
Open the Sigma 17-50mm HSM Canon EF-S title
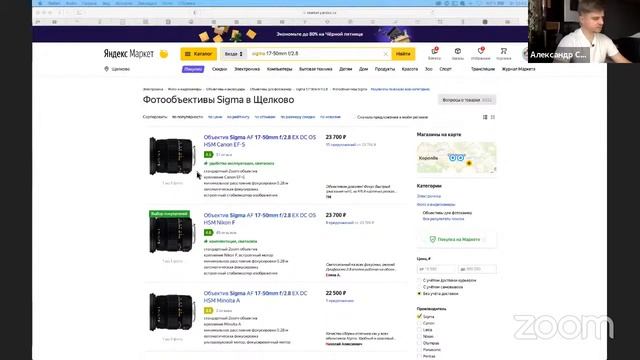click(260, 141)
